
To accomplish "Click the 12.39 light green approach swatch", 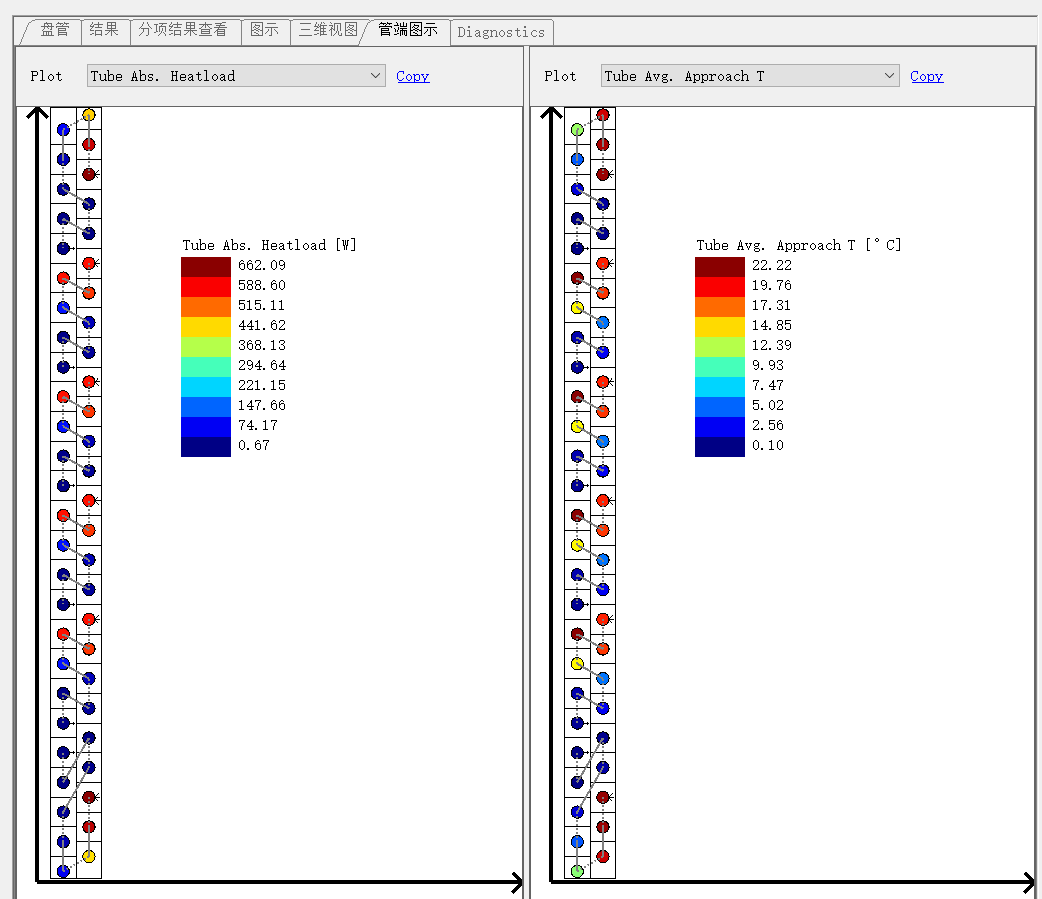I will coord(720,346).
